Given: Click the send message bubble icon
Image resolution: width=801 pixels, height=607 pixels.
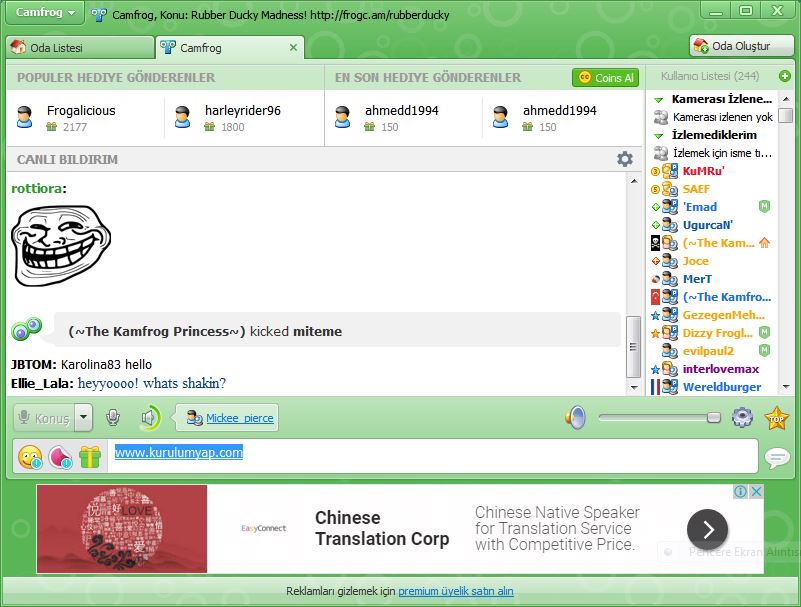Looking at the screenshot, I should click(777, 457).
